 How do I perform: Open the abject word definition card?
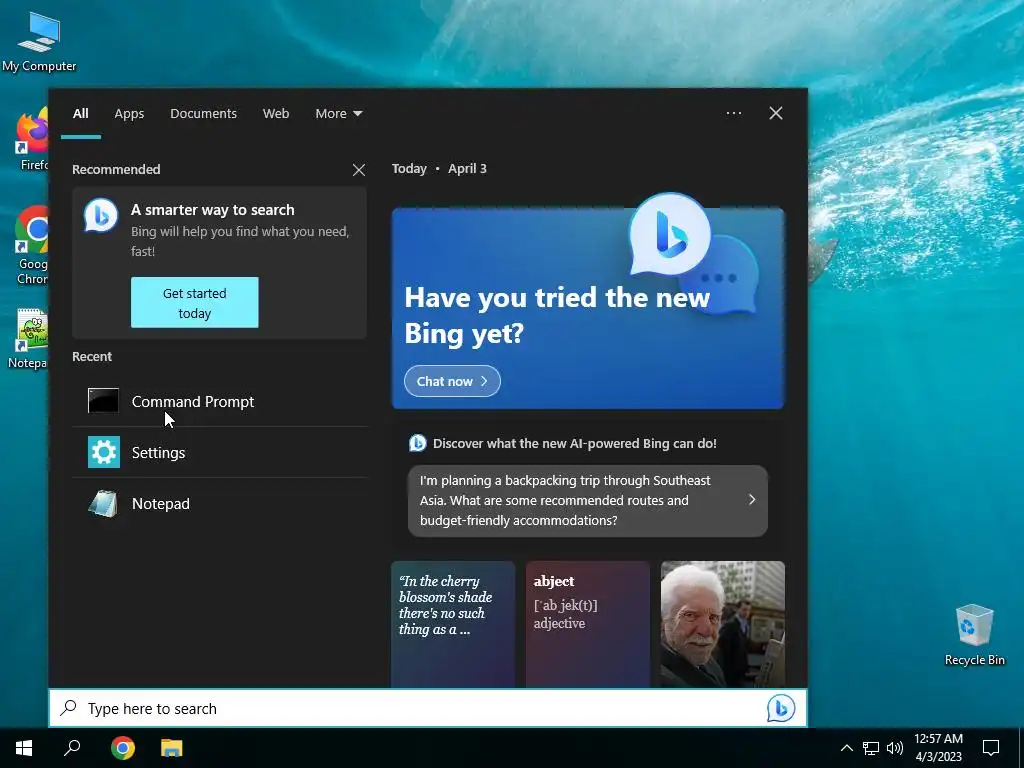(588, 624)
